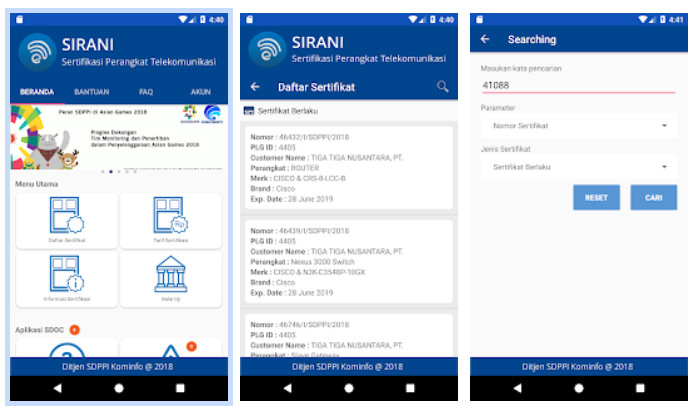Image resolution: width=700 pixels, height=408 pixels.
Task: Switch to the BANTUAN tab
Action: [x=91, y=91]
